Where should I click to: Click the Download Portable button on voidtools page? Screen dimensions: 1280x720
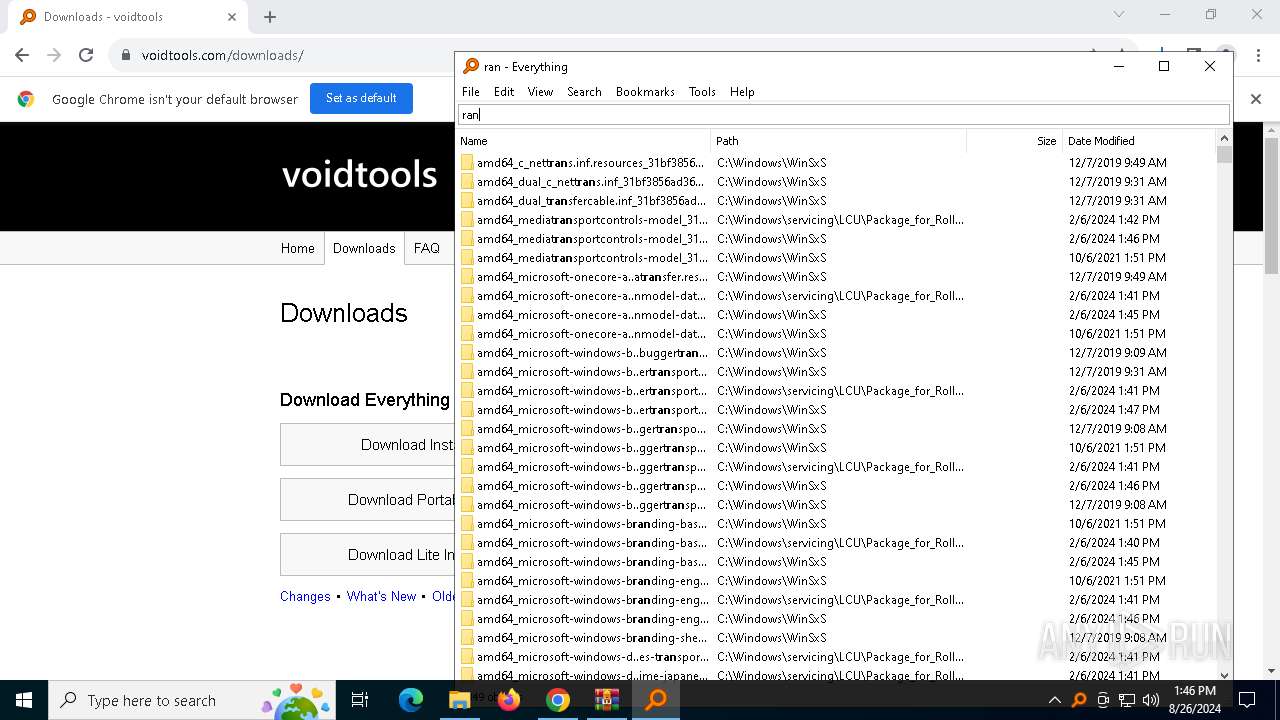(x=367, y=499)
